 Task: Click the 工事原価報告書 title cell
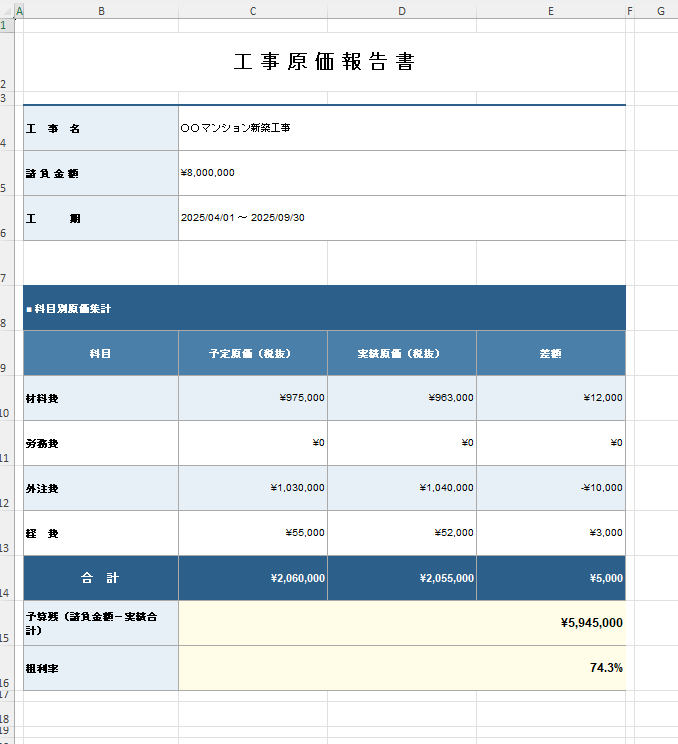tap(324, 62)
